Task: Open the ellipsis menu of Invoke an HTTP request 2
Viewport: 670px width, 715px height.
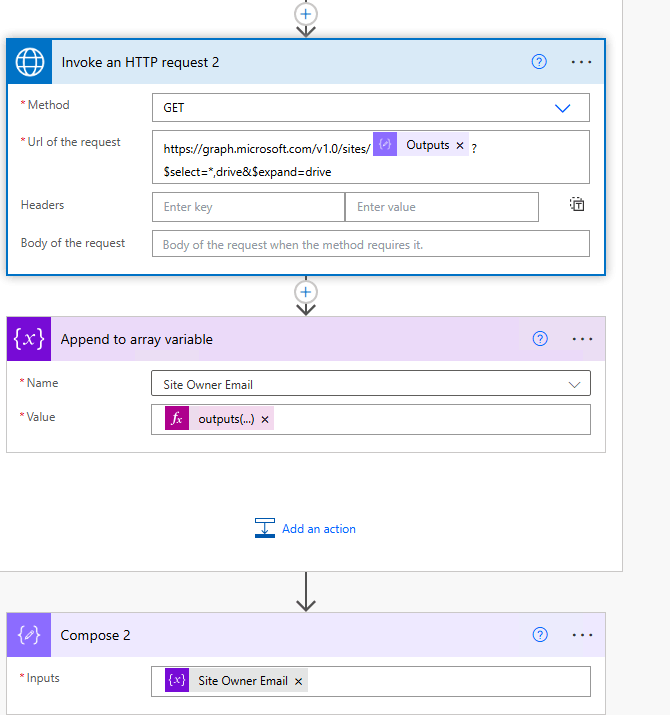Action: click(x=582, y=62)
